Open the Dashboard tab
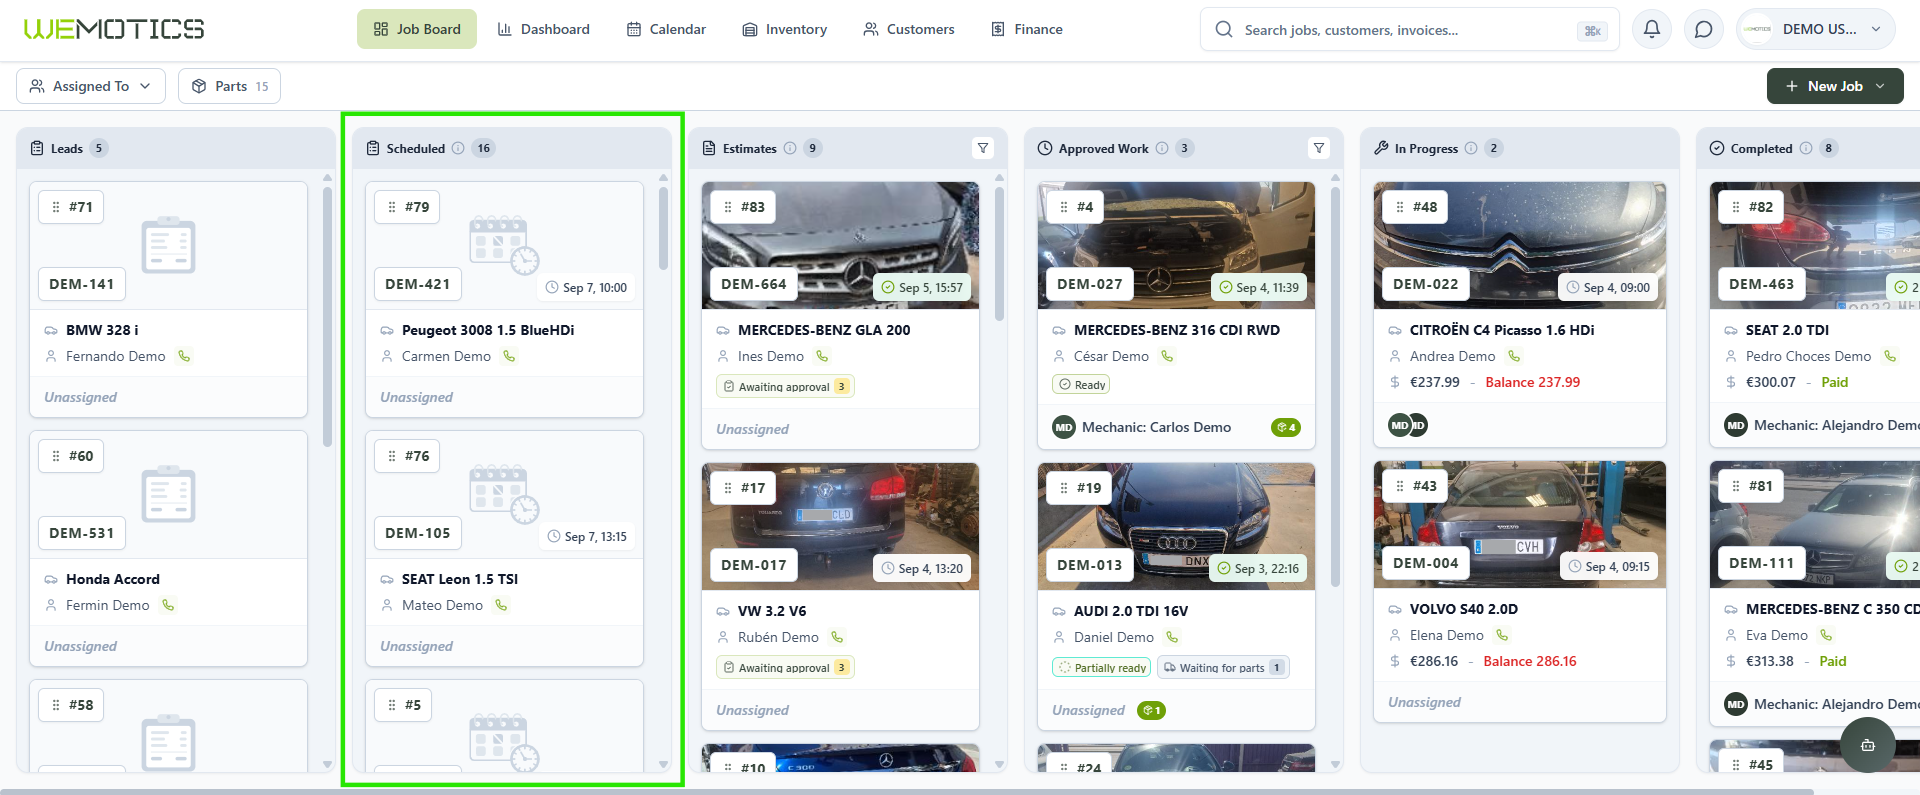Screen dimensions: 1920x795 (x=543, y=29)
